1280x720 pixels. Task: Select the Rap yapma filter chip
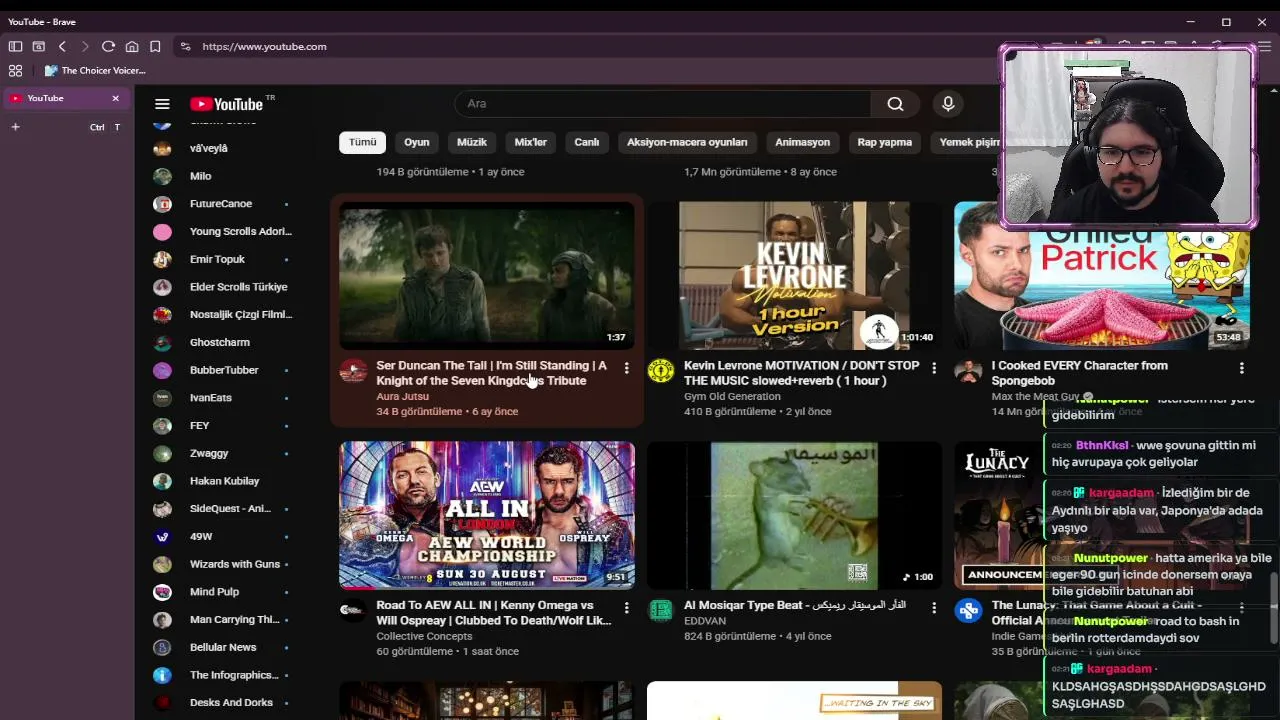[885, 142]
